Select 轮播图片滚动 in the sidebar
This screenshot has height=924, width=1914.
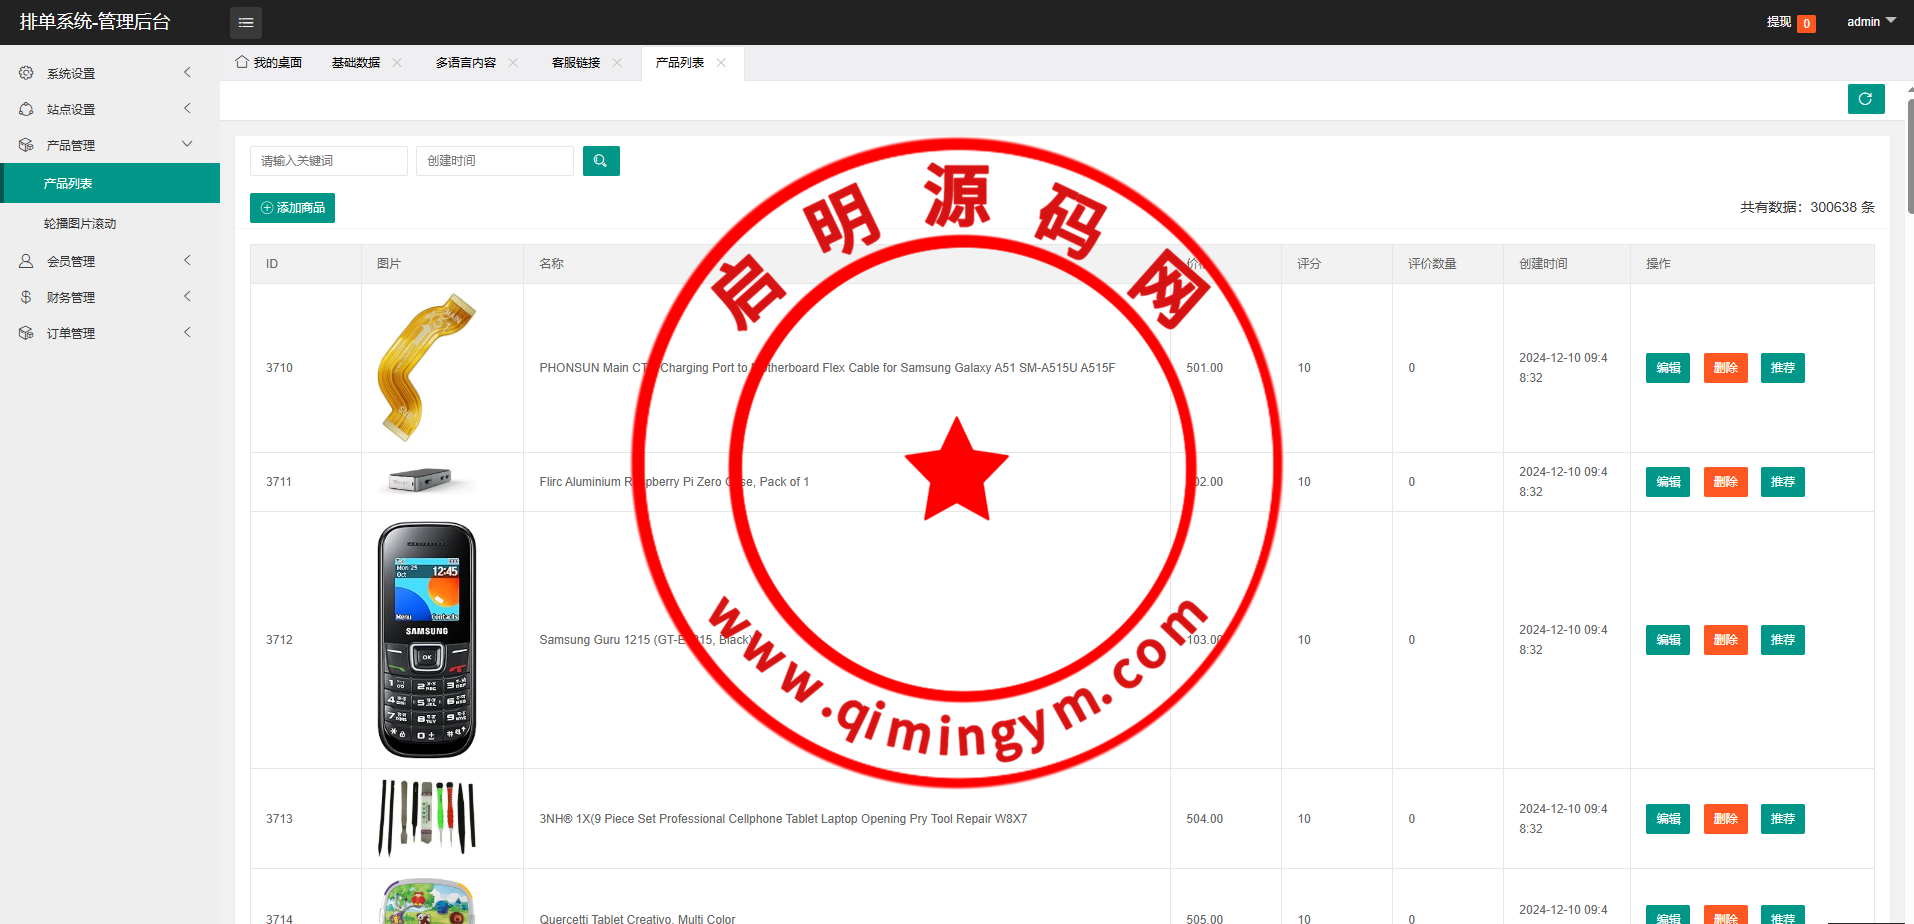80,224
